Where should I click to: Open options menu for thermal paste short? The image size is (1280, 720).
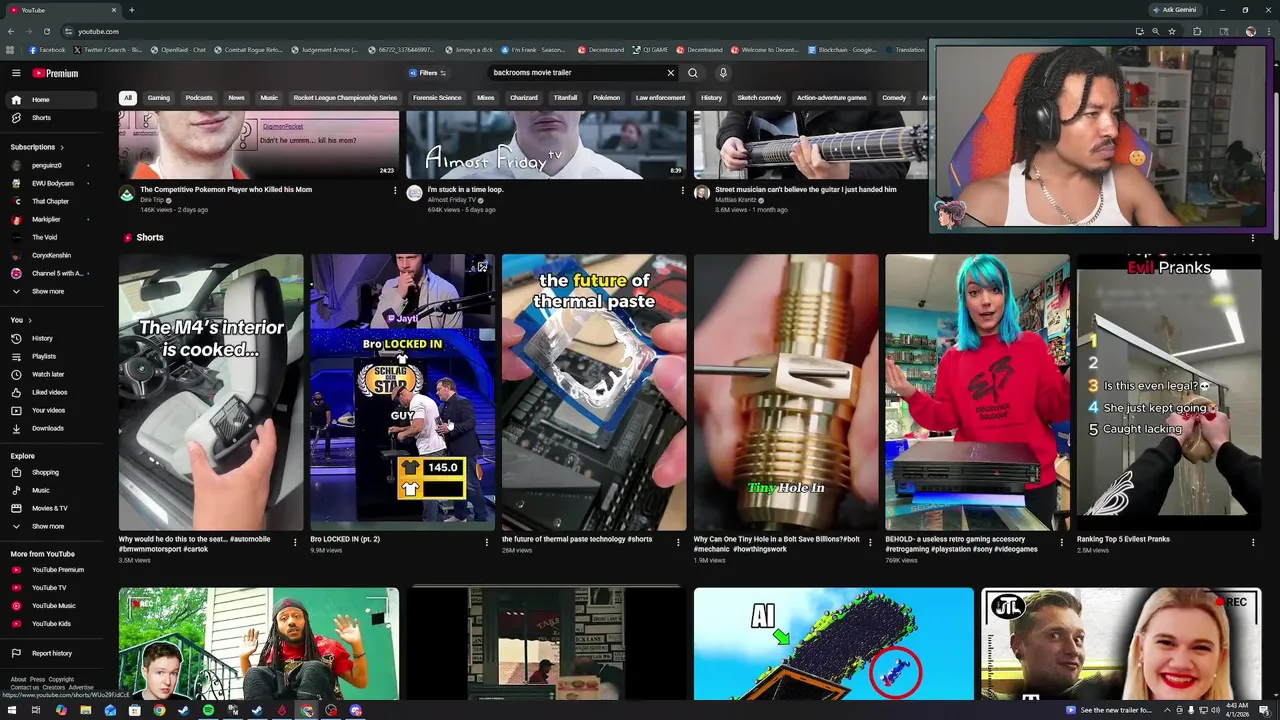click(x=678, y=542)
